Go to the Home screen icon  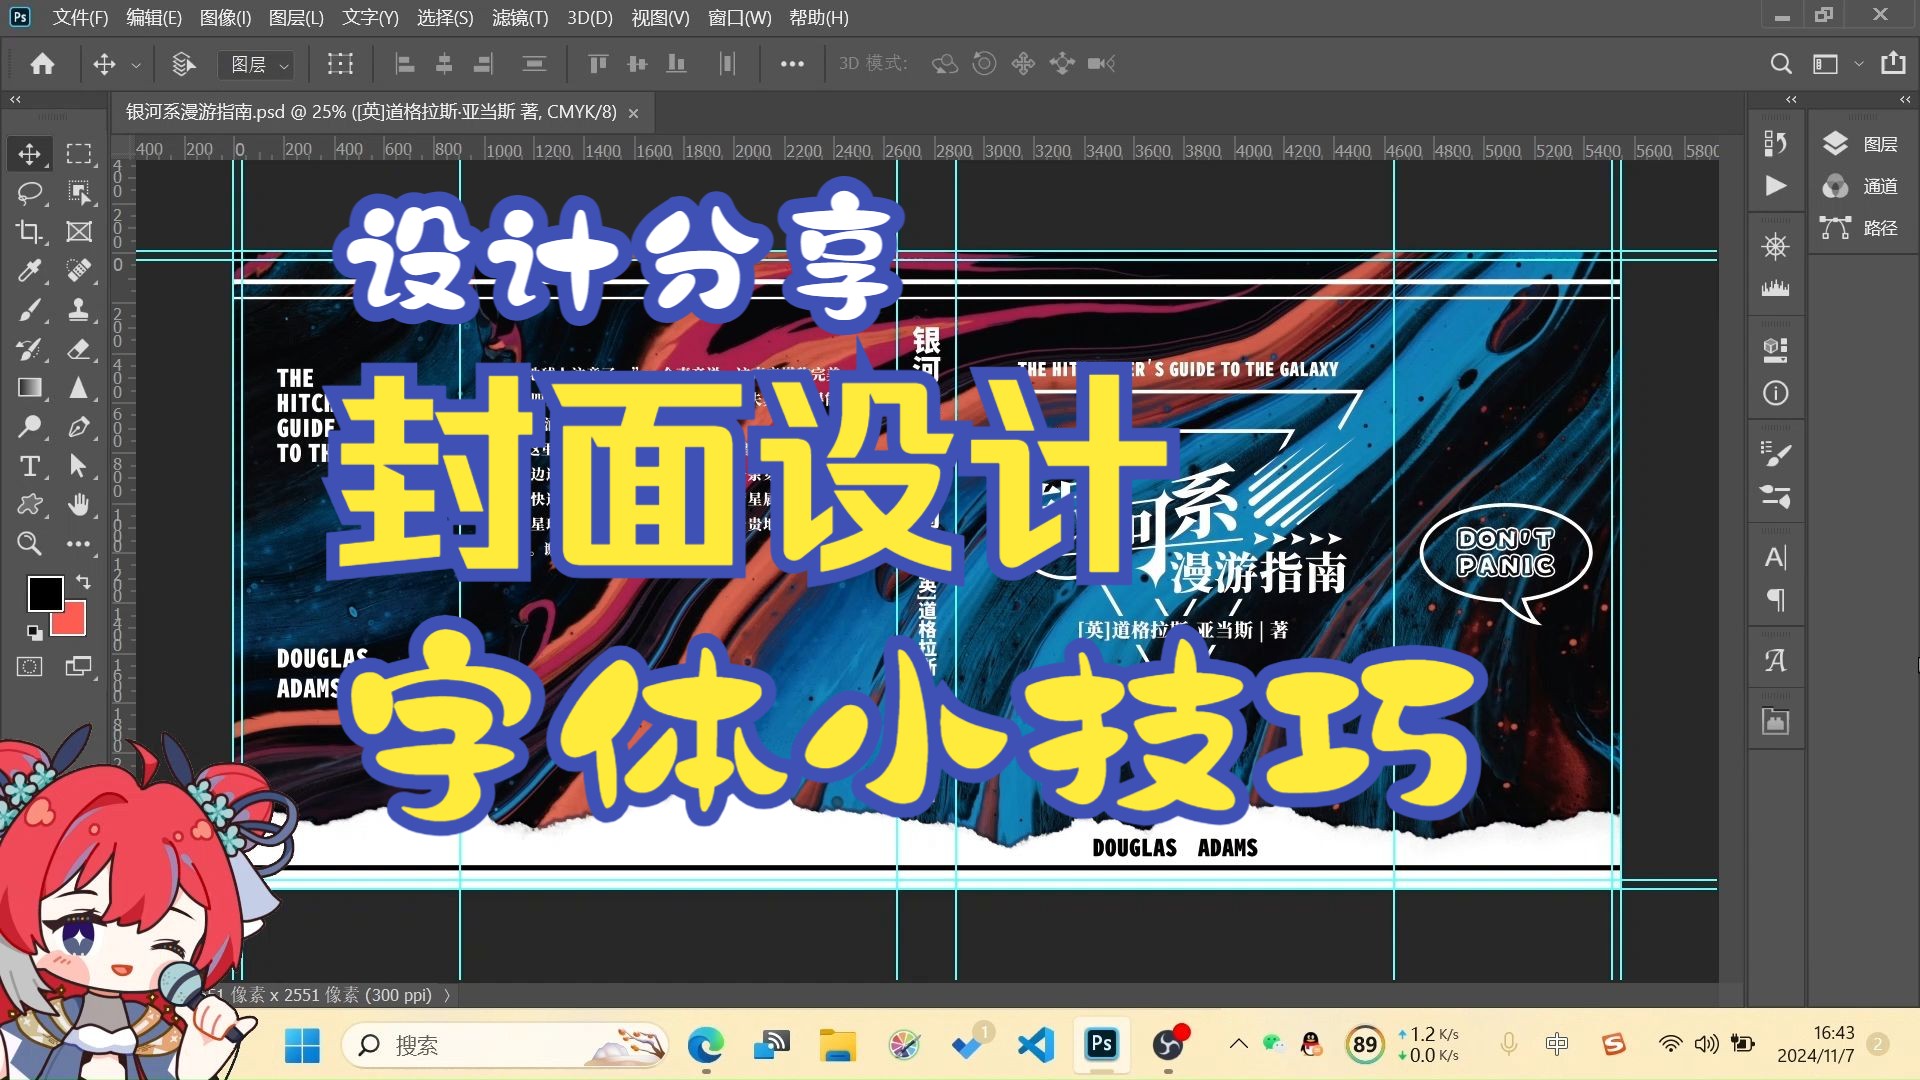42,64
